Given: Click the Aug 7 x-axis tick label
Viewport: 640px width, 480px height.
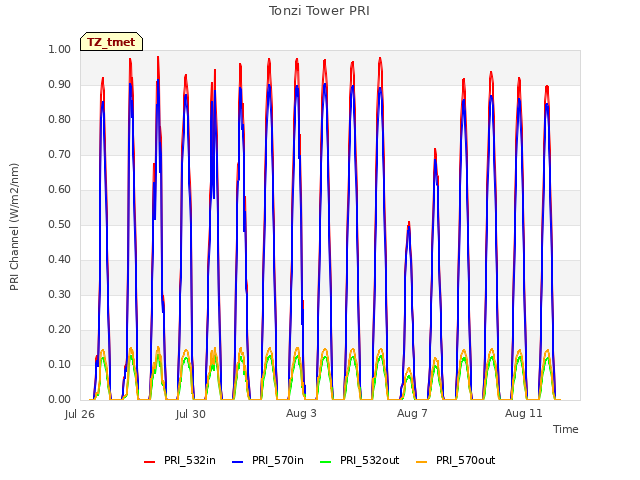Looking at the screenshot, I should [x=412, y=413].
